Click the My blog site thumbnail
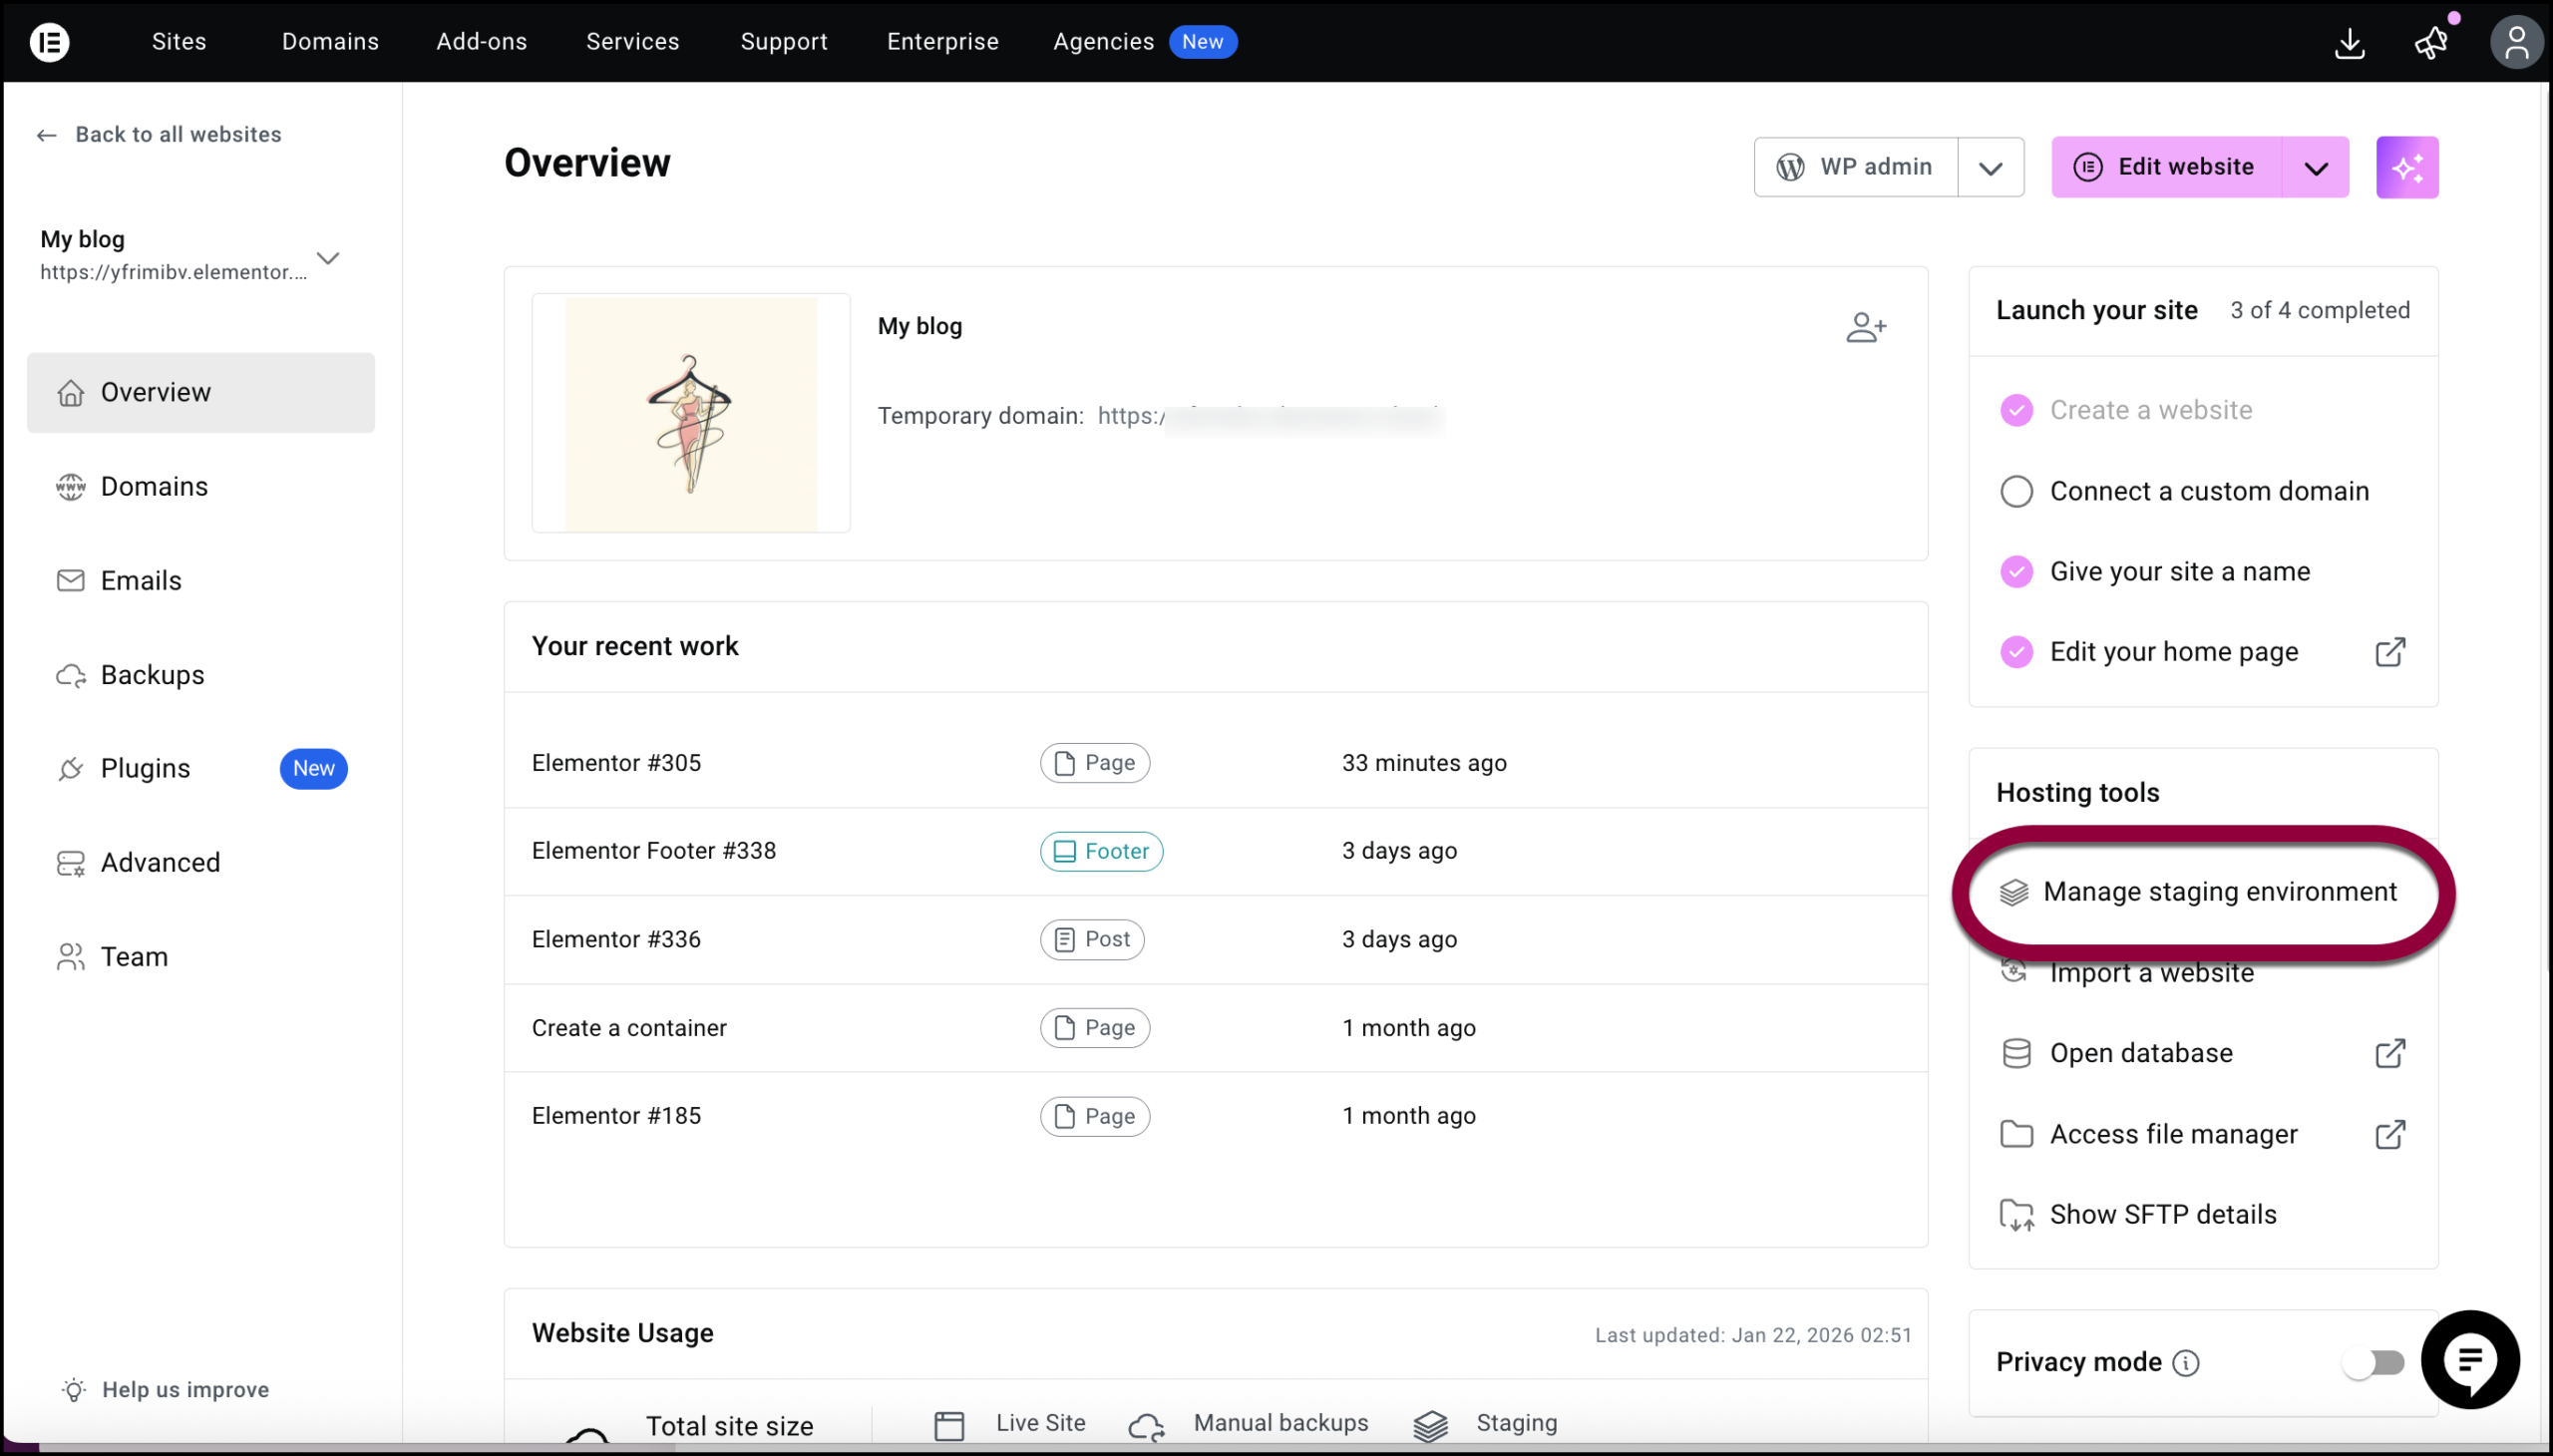 coord(690,413)
